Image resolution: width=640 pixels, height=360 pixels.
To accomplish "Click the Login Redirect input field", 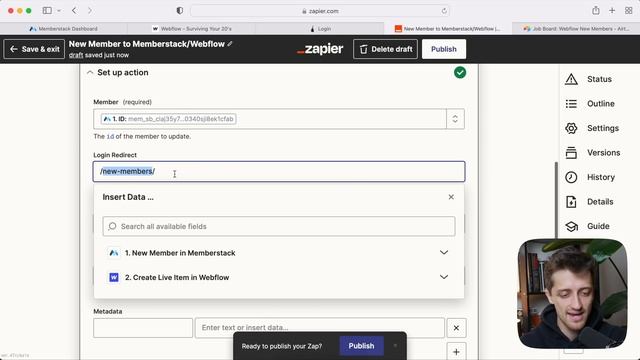I will [x=279, y=171].
